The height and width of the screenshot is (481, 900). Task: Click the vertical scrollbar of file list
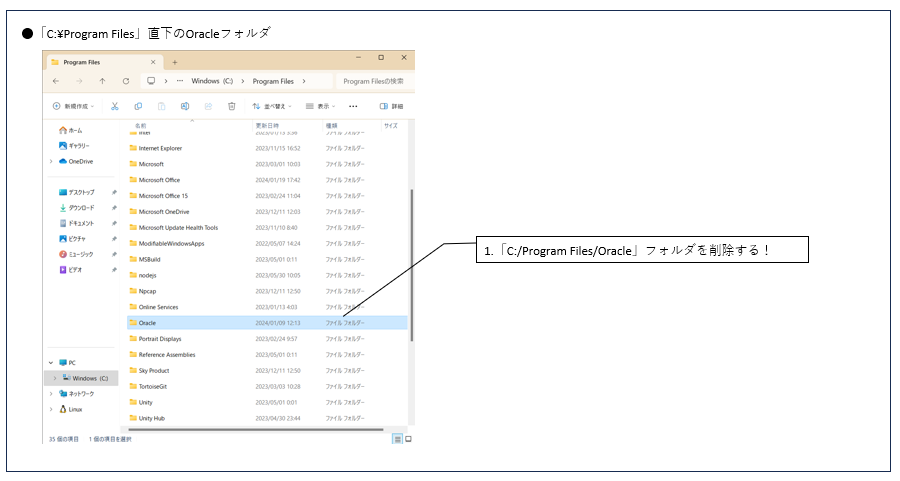412,265
